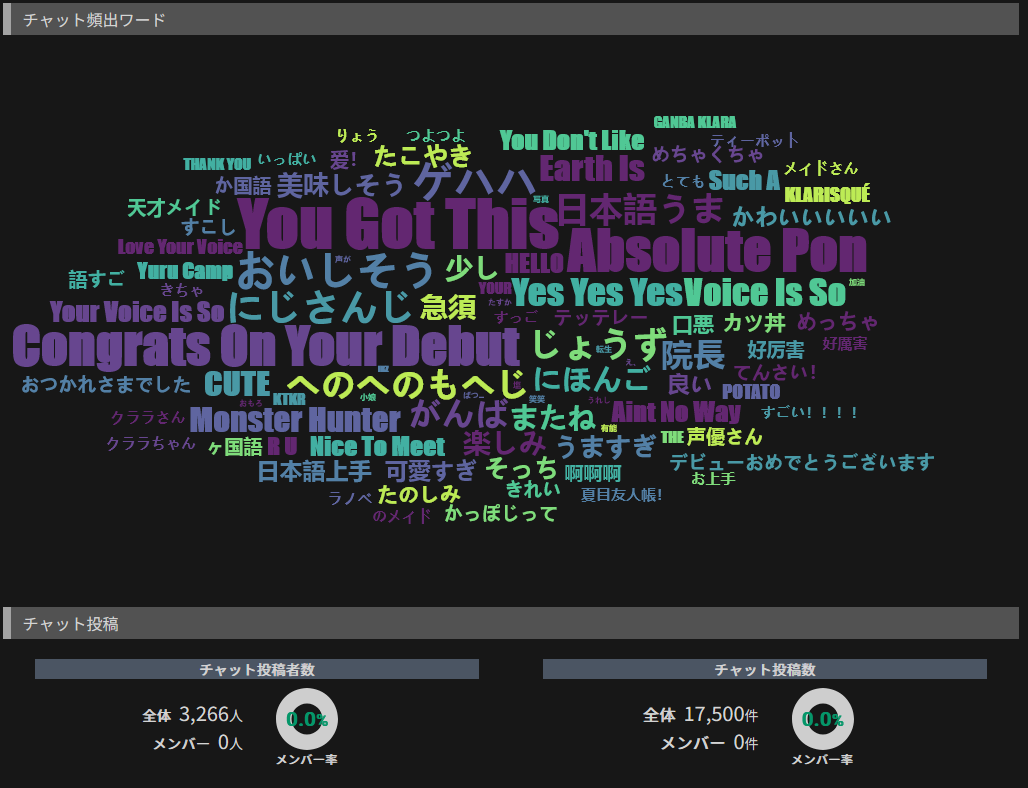Click the チャット投稿数 panel header
The image size is (1028, 788).
pyautogui.click(x=764, y=669)
